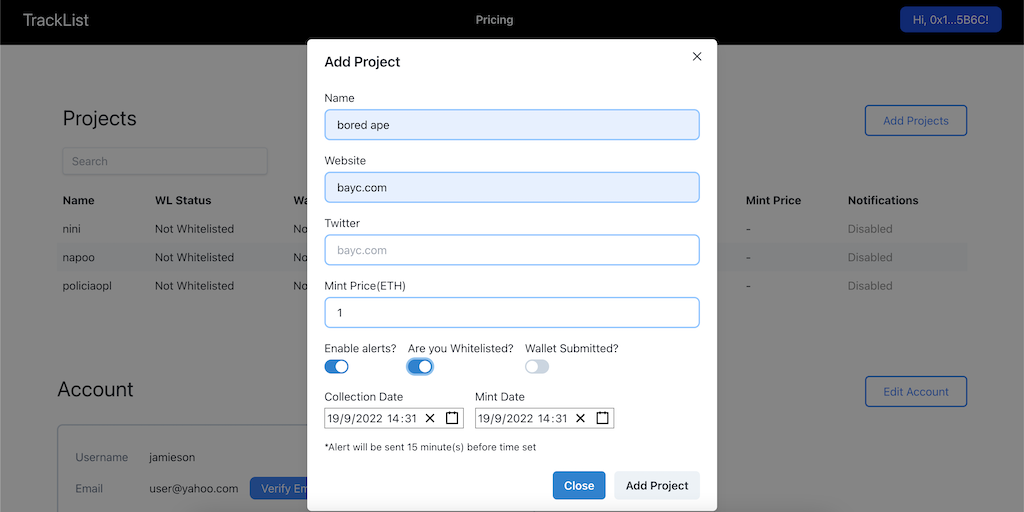Toggle the Enable alerts switch
1024x512 pixels.
pos(337,367)
